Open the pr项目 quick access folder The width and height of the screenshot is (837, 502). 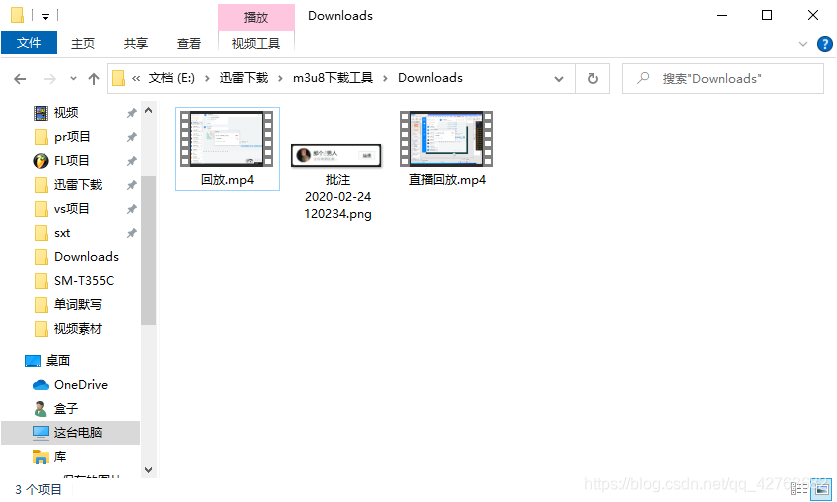click(x=72, y=137)
